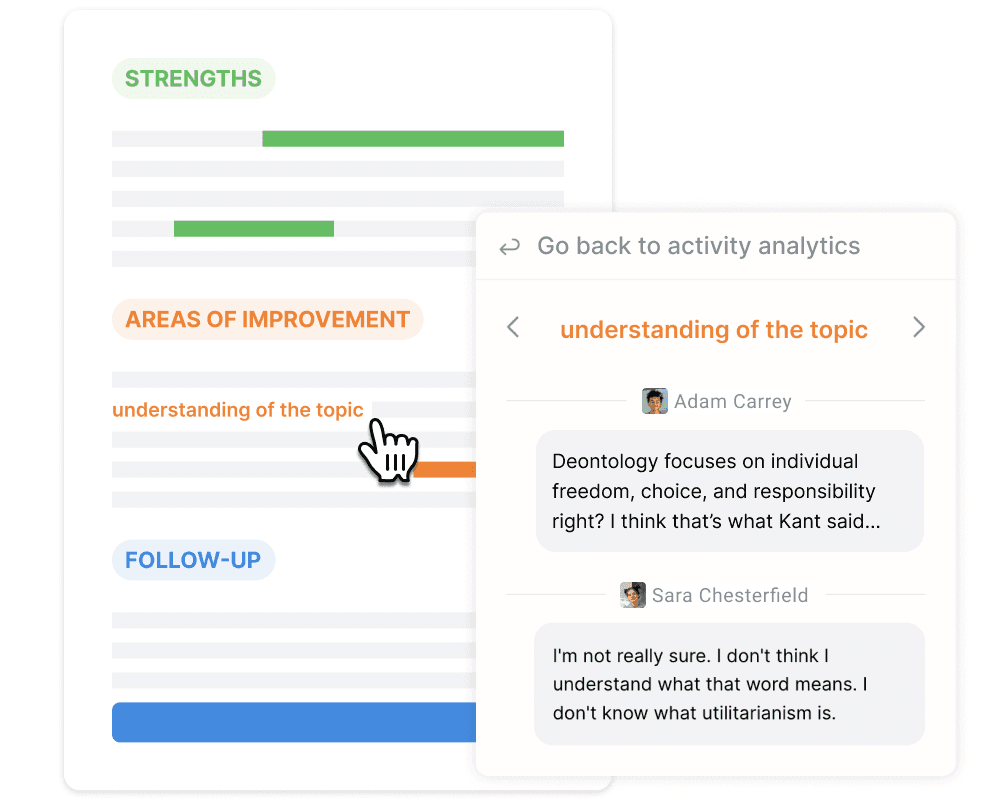Open the understanding of the topic link

(x=238, y=409)
